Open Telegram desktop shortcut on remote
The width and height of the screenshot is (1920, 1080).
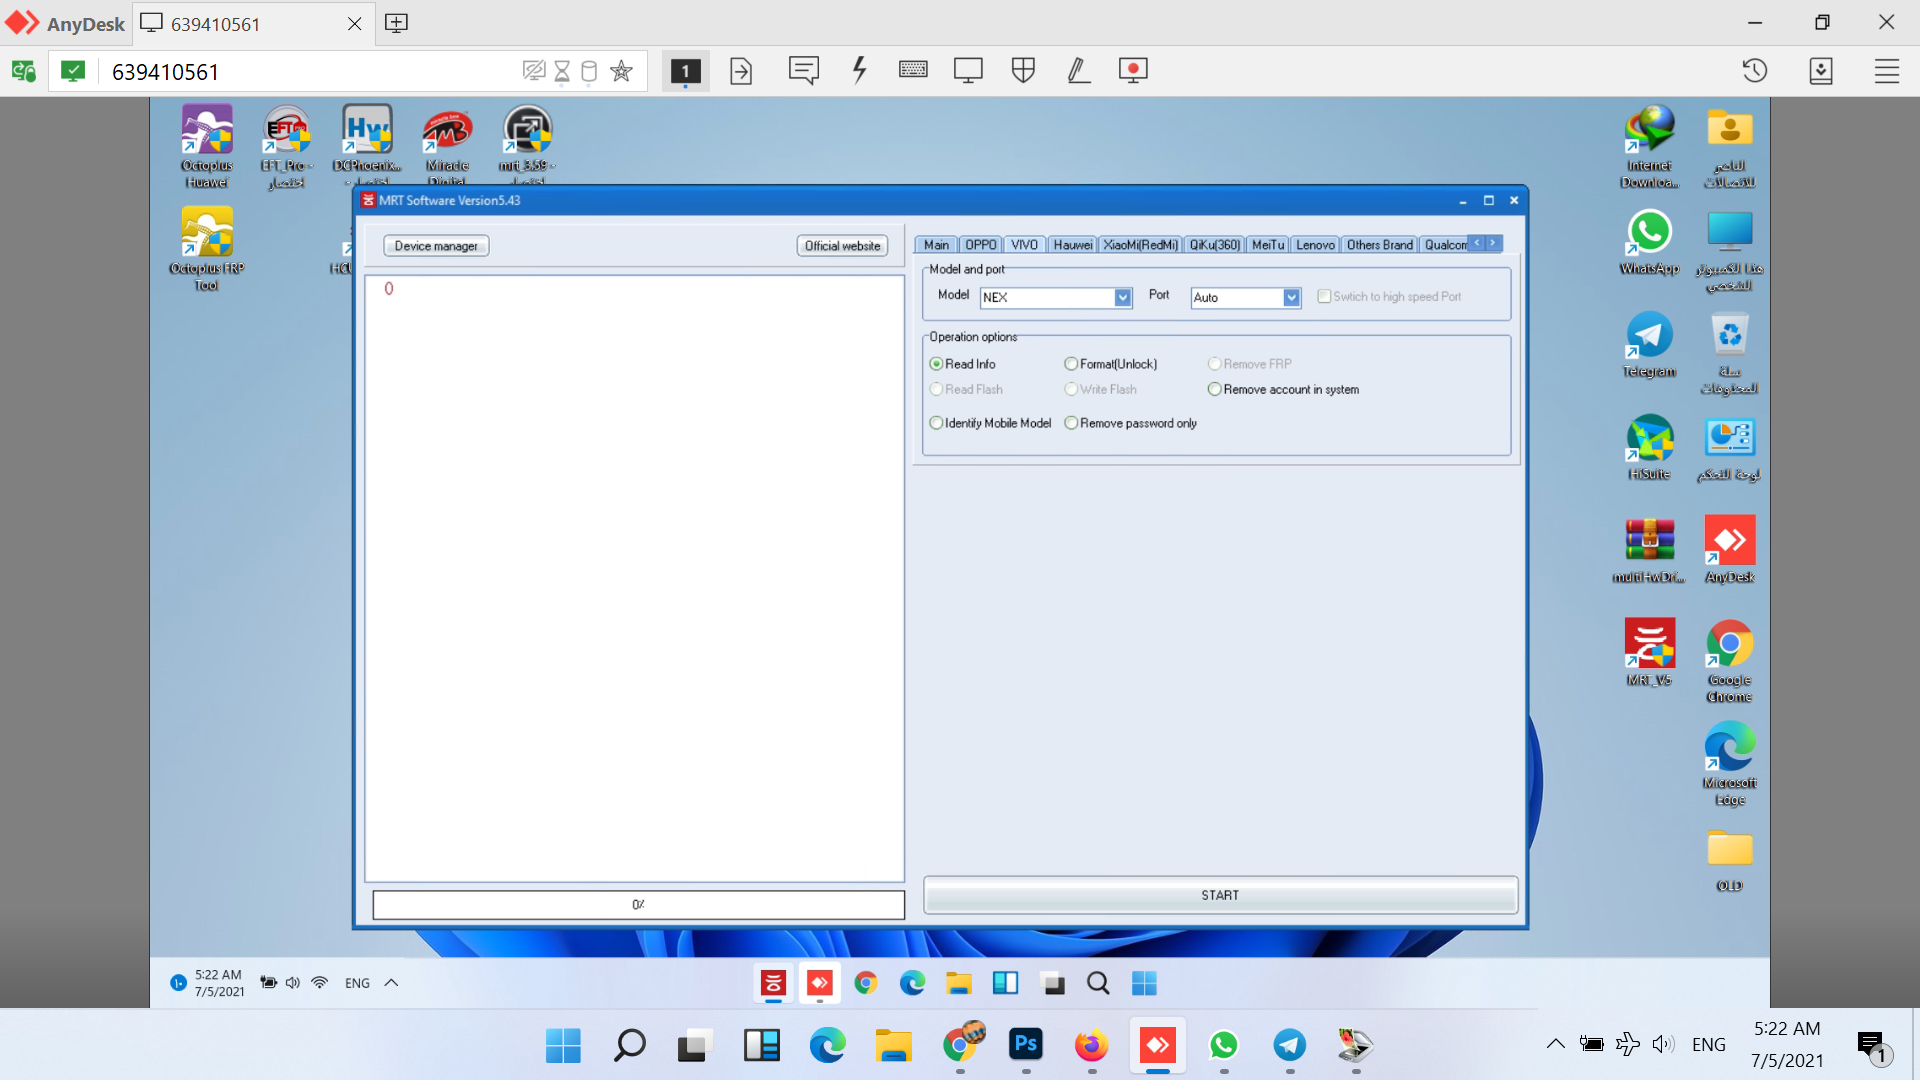(x=1650, y=345)
